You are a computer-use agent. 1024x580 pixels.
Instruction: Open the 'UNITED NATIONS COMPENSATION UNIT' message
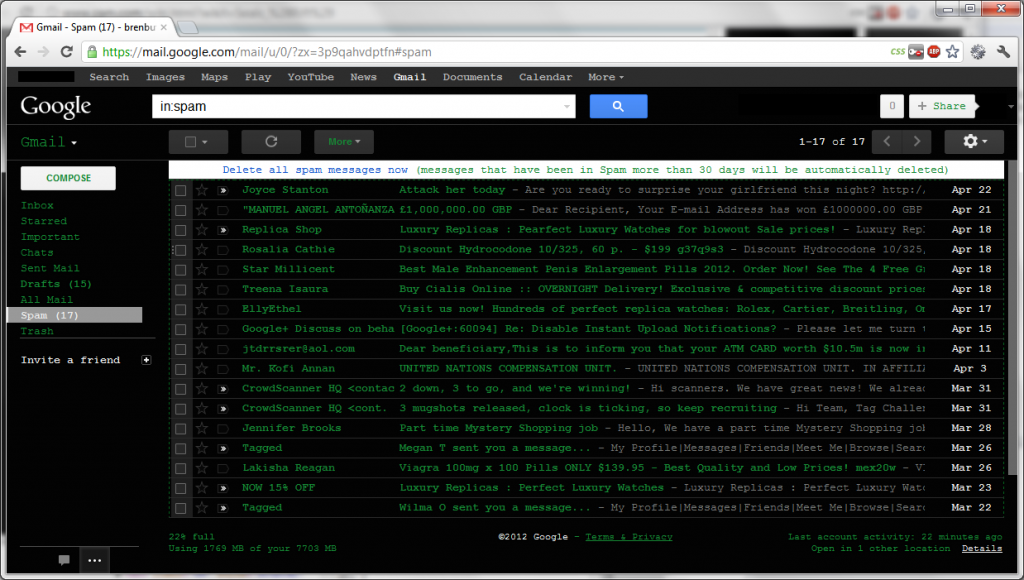[x=508, y=369]
